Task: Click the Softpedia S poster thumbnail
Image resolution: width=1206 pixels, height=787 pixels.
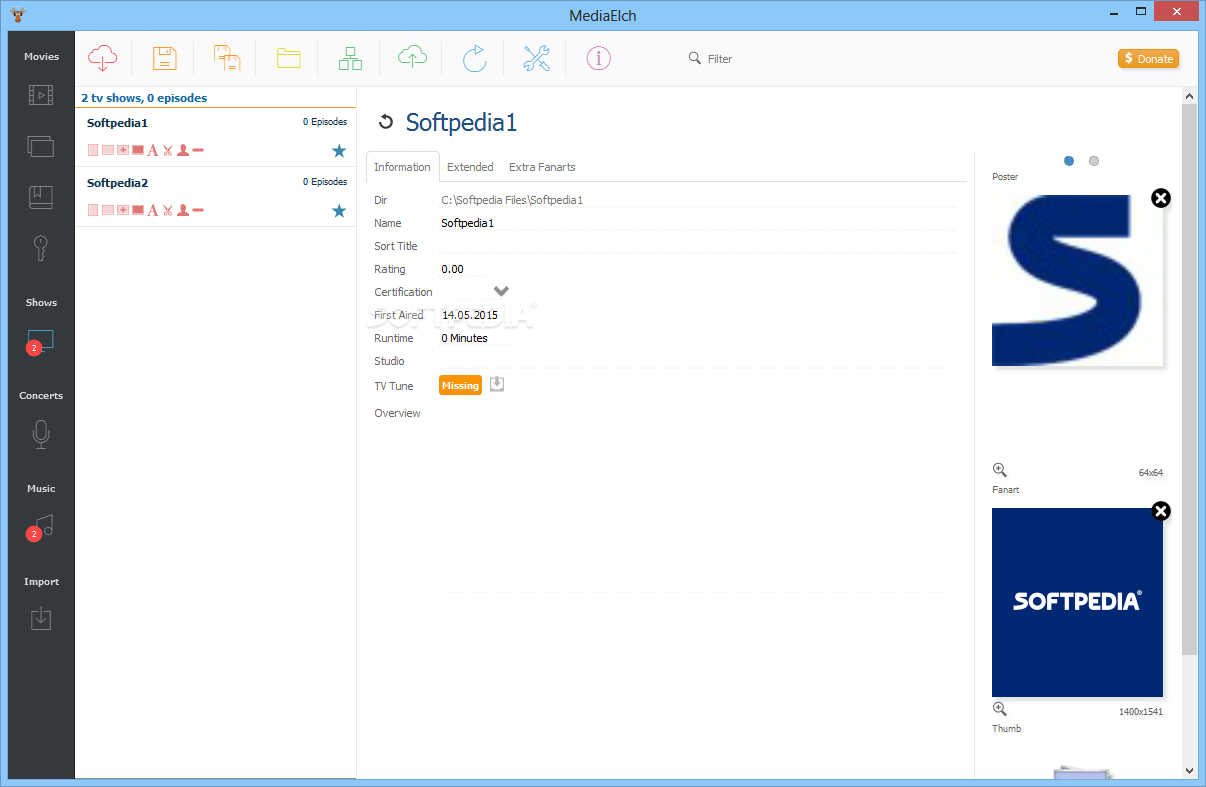Action: (x=1077, y=280)
